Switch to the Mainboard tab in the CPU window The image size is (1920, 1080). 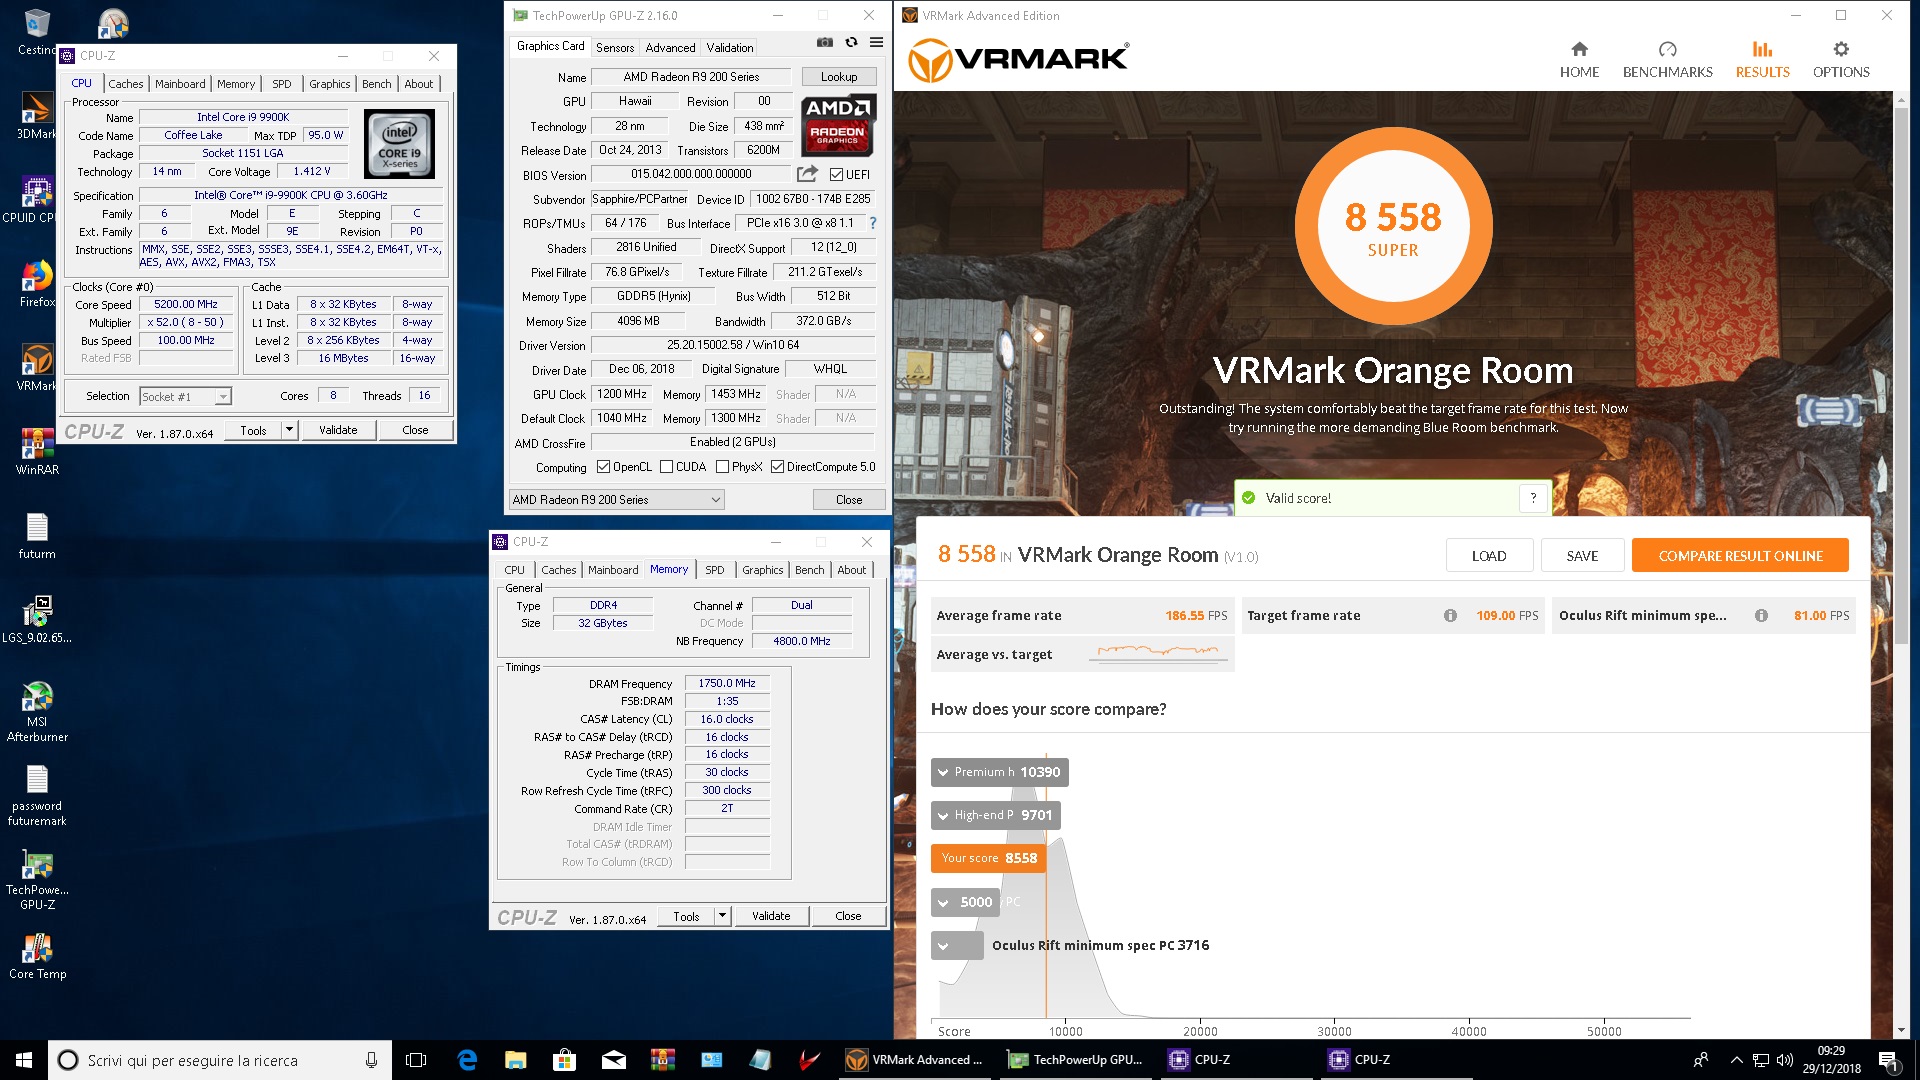(x=180, y=84)
